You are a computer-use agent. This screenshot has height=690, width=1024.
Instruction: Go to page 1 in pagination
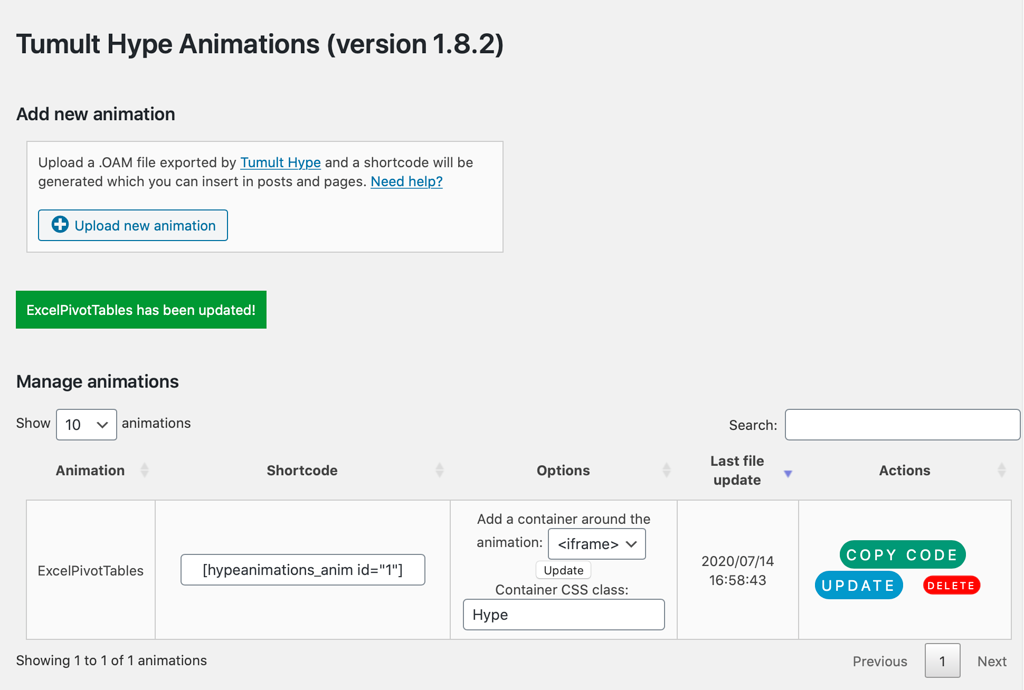point(941,660)
